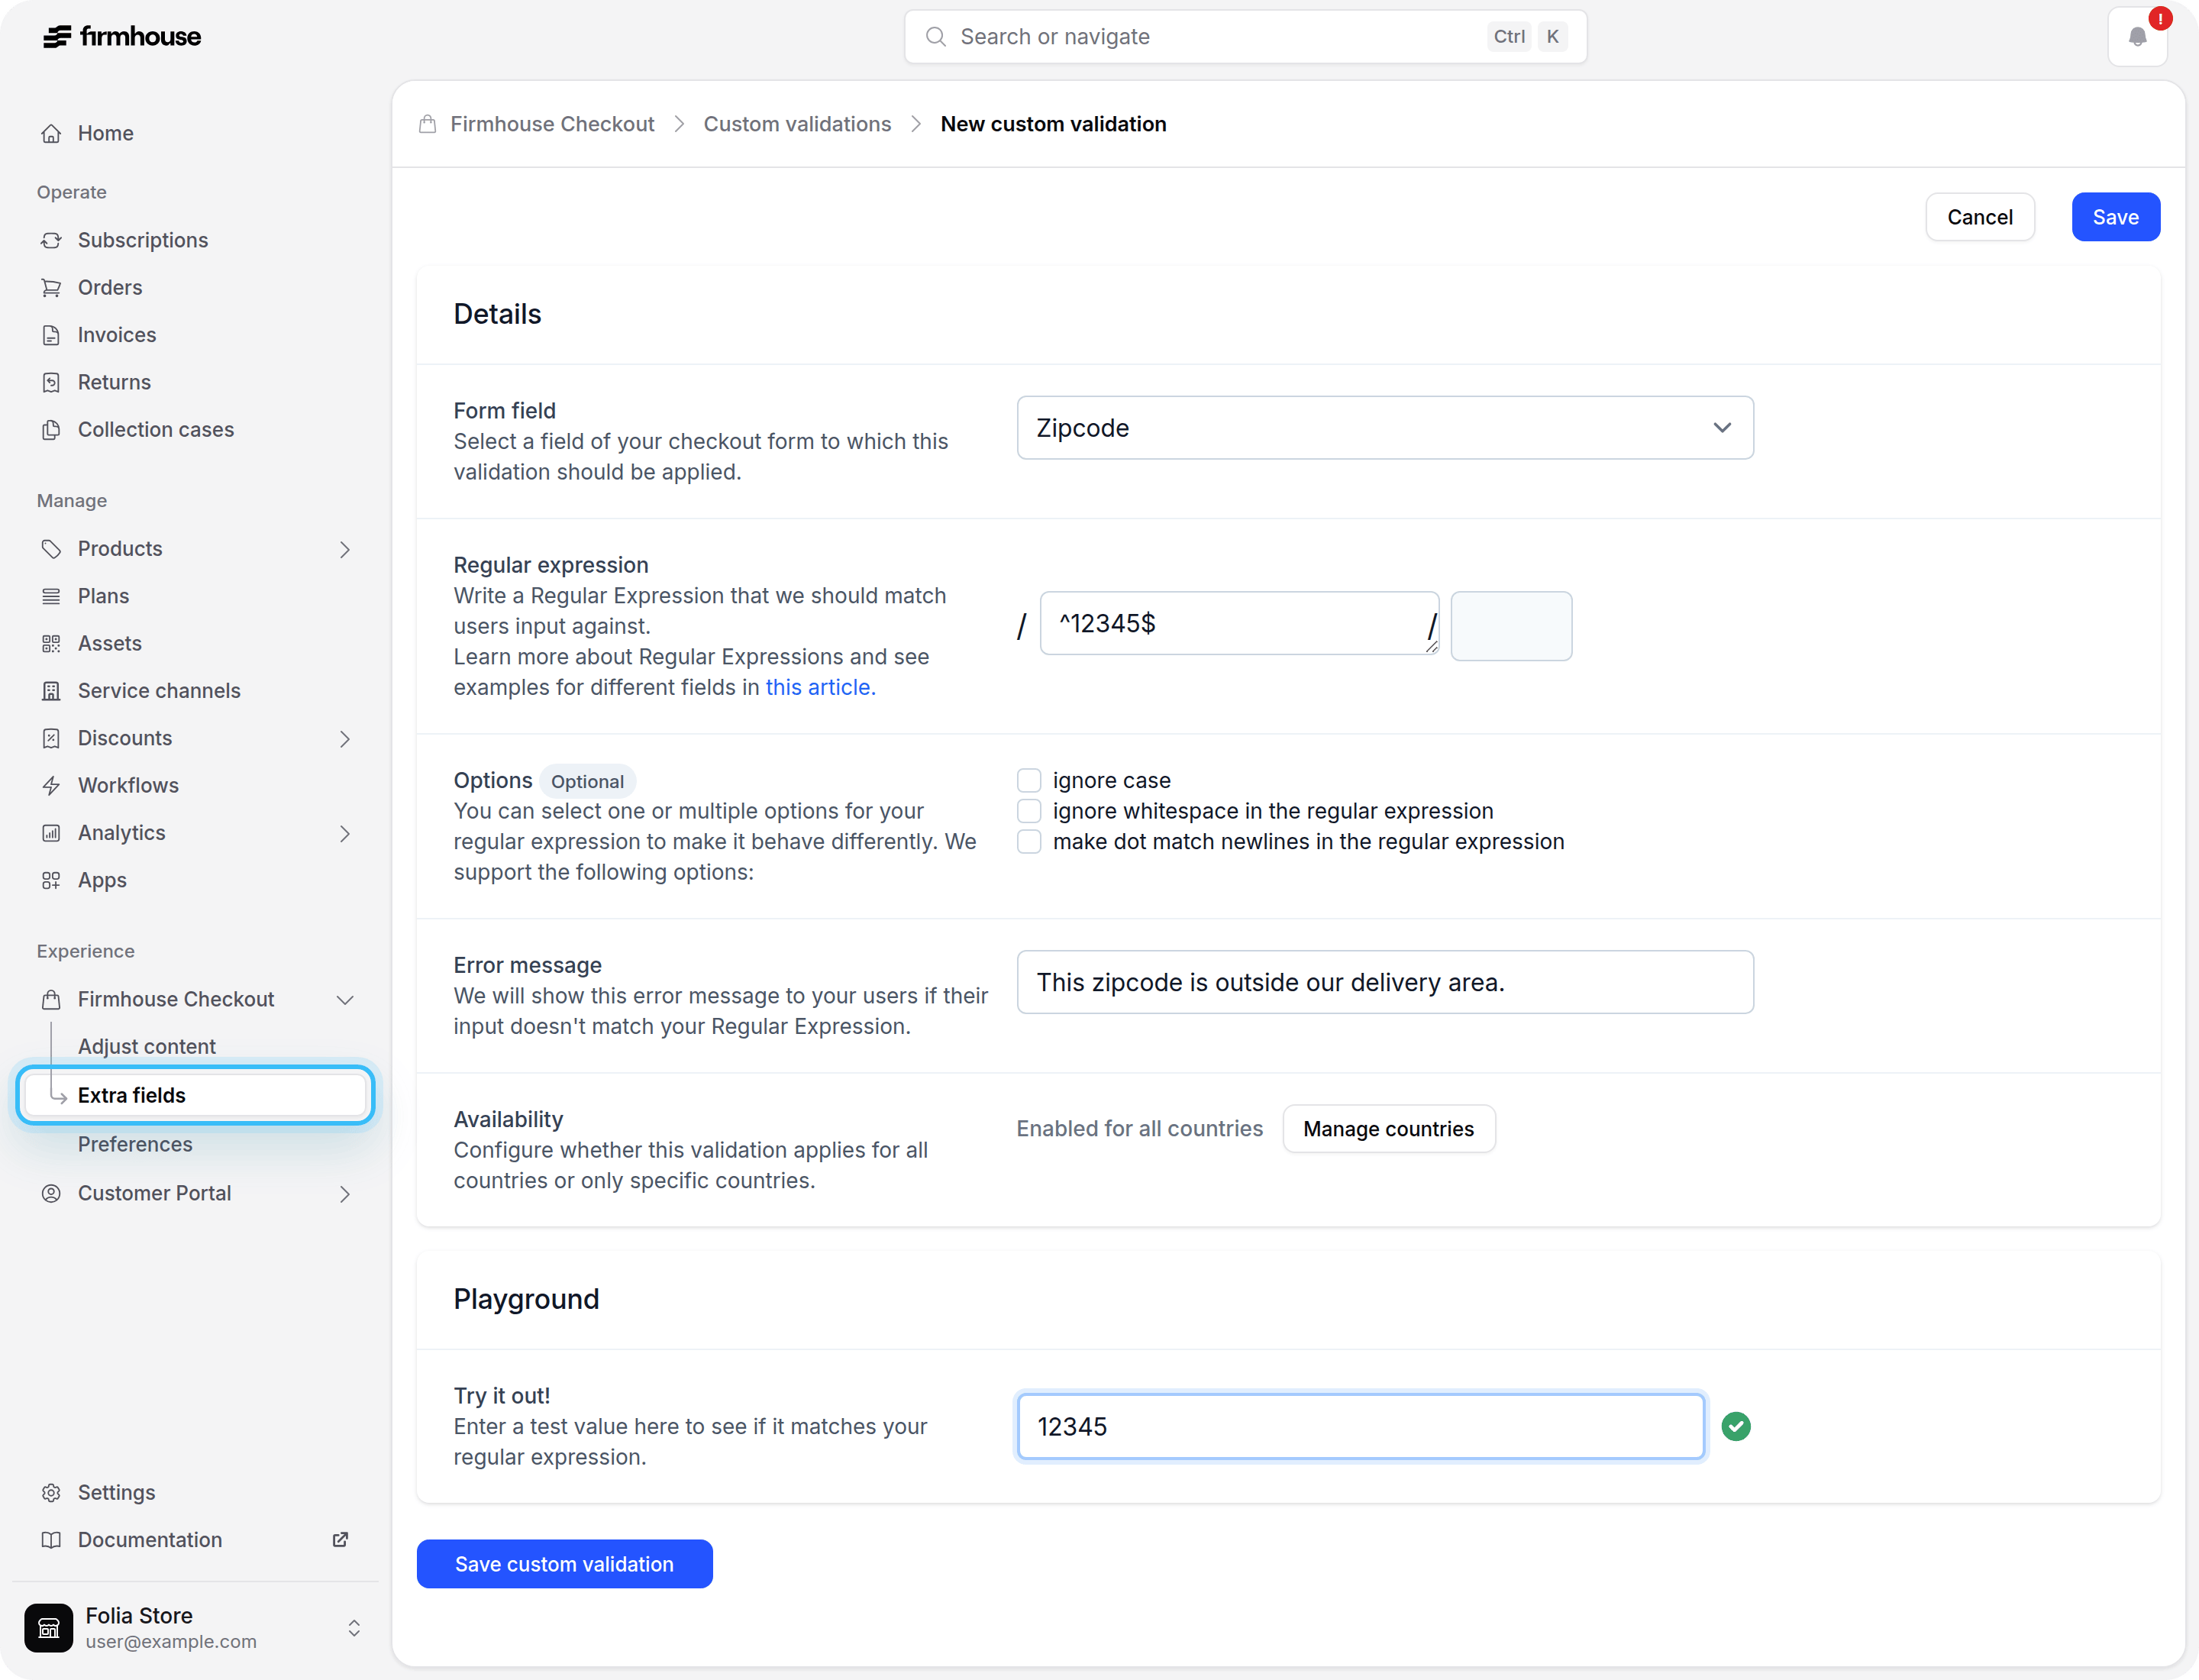The image size is (2199, 1680).
Task: Click the Optional badge next to Options
Action: [x=587, y=781]
